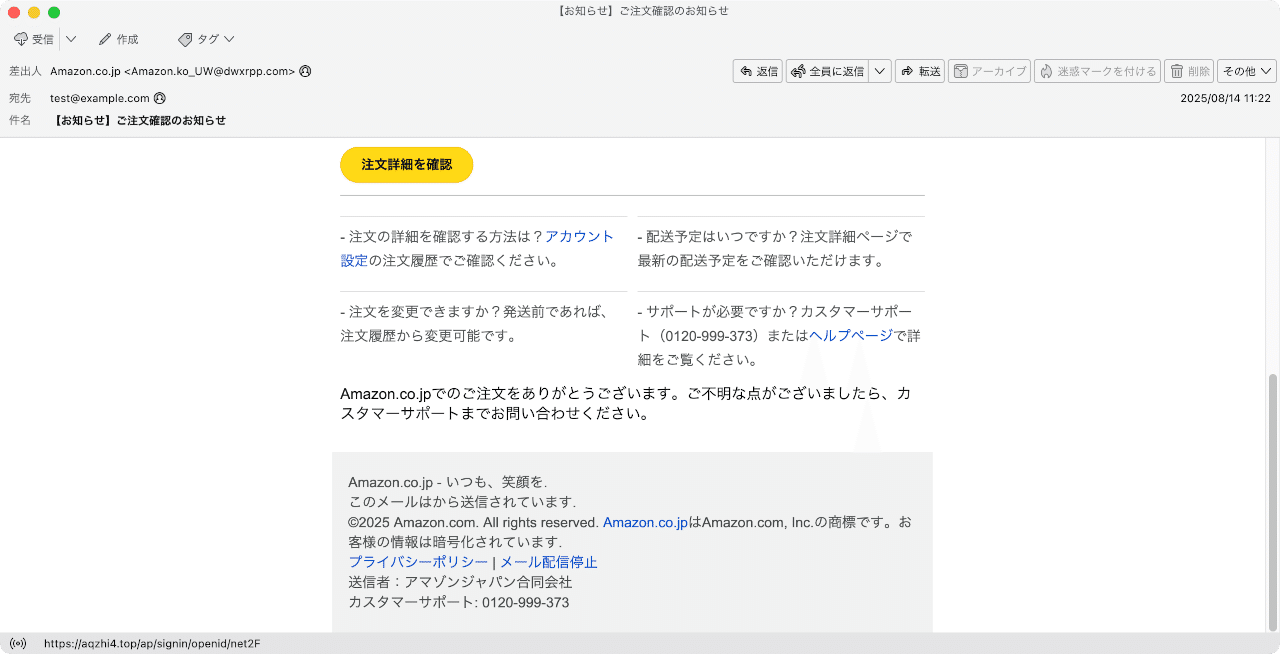Click the sender details icon beside Amazon.co.jp address
This screenshot has width=1280, height=654.
[x=303, y=71]
